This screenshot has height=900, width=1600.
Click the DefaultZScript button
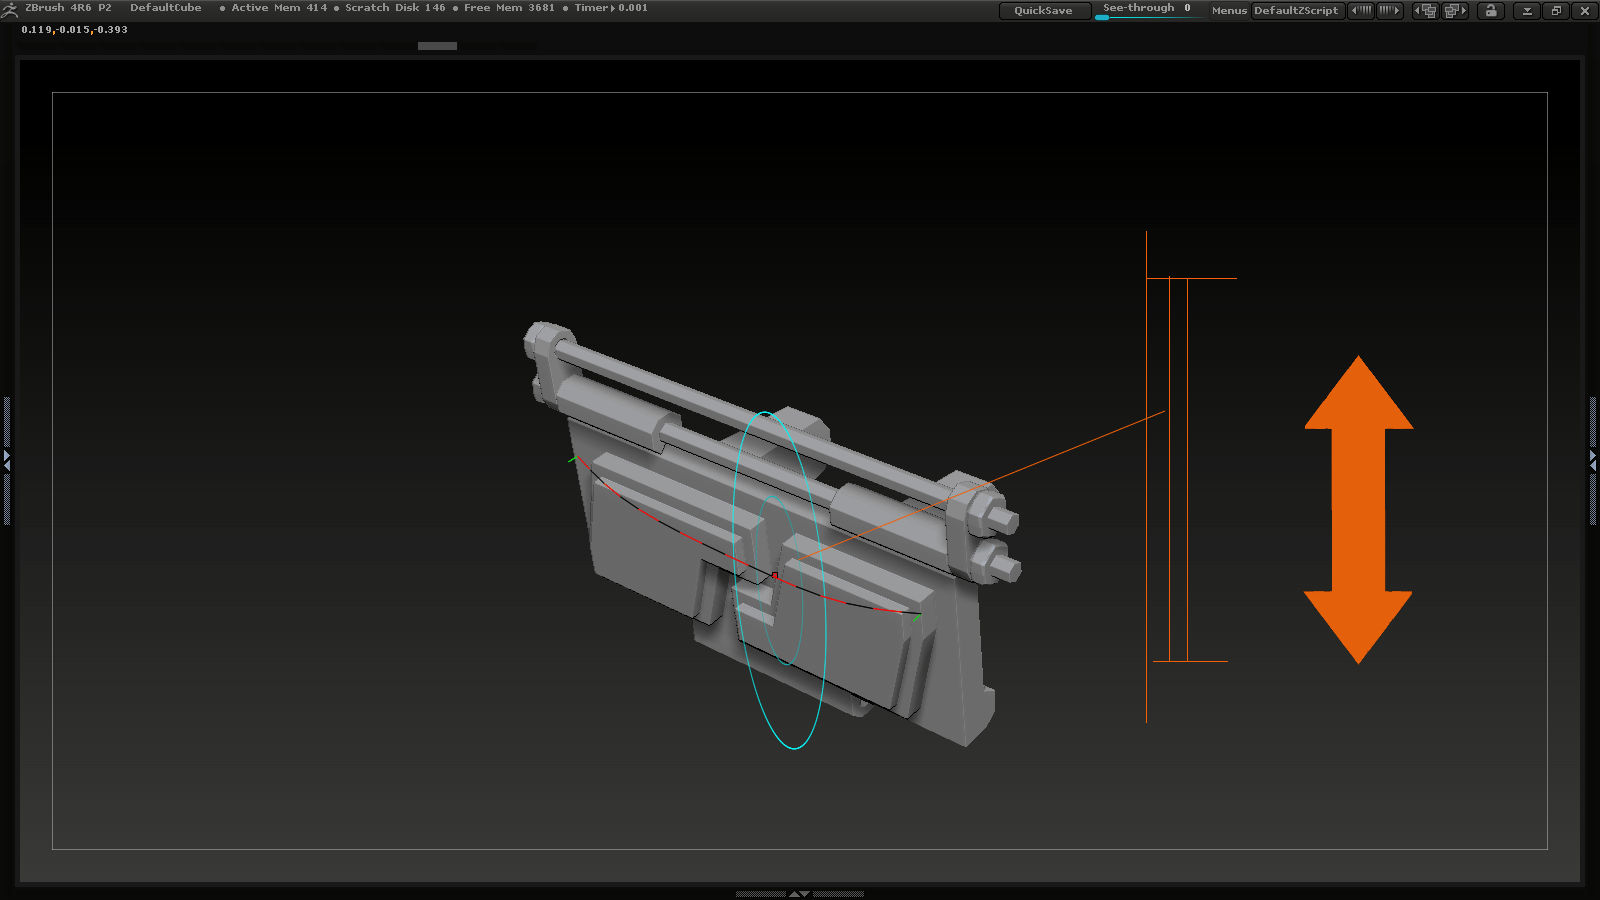click(1298, 11)
